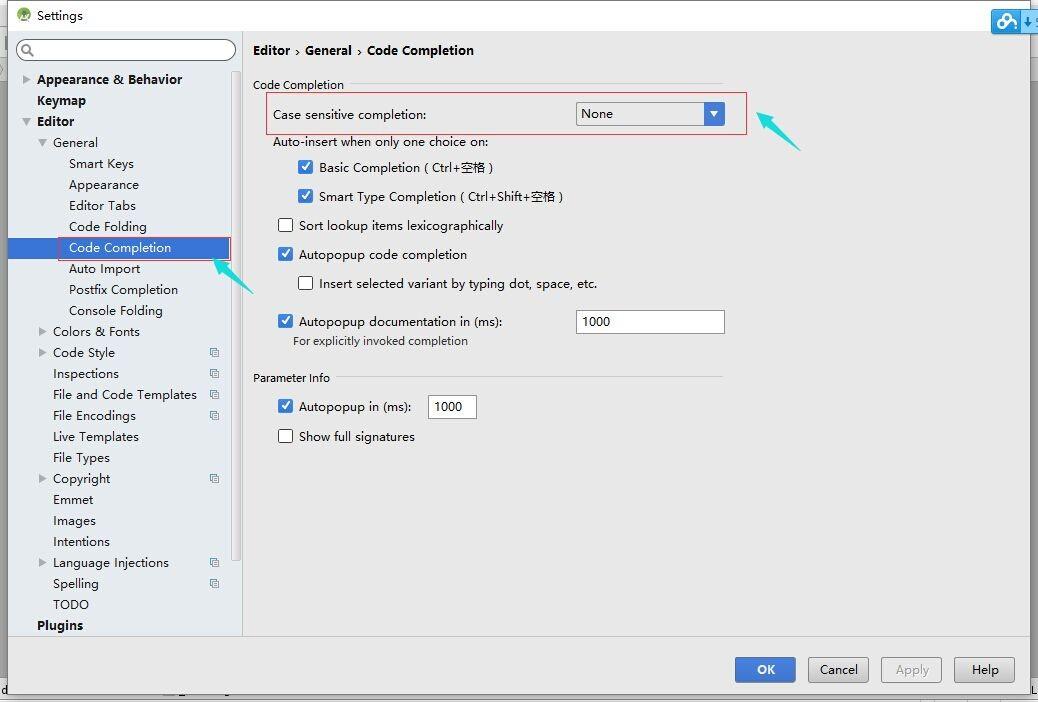Open Smart Keys settings page

(101, 163)
